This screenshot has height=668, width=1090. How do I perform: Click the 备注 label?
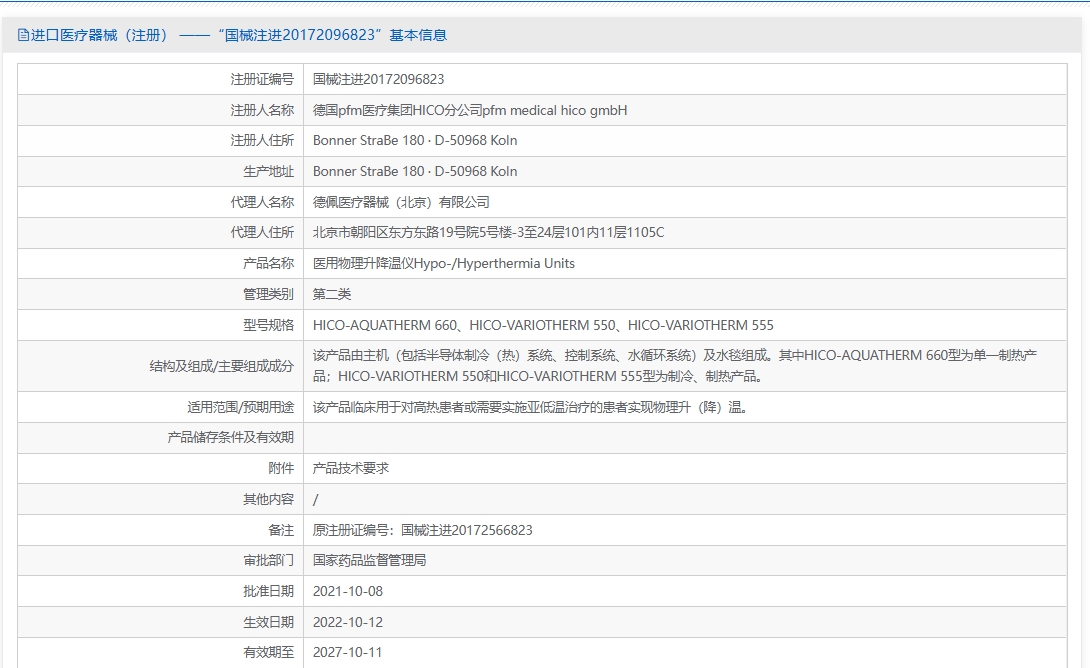[x=281, y=530]
